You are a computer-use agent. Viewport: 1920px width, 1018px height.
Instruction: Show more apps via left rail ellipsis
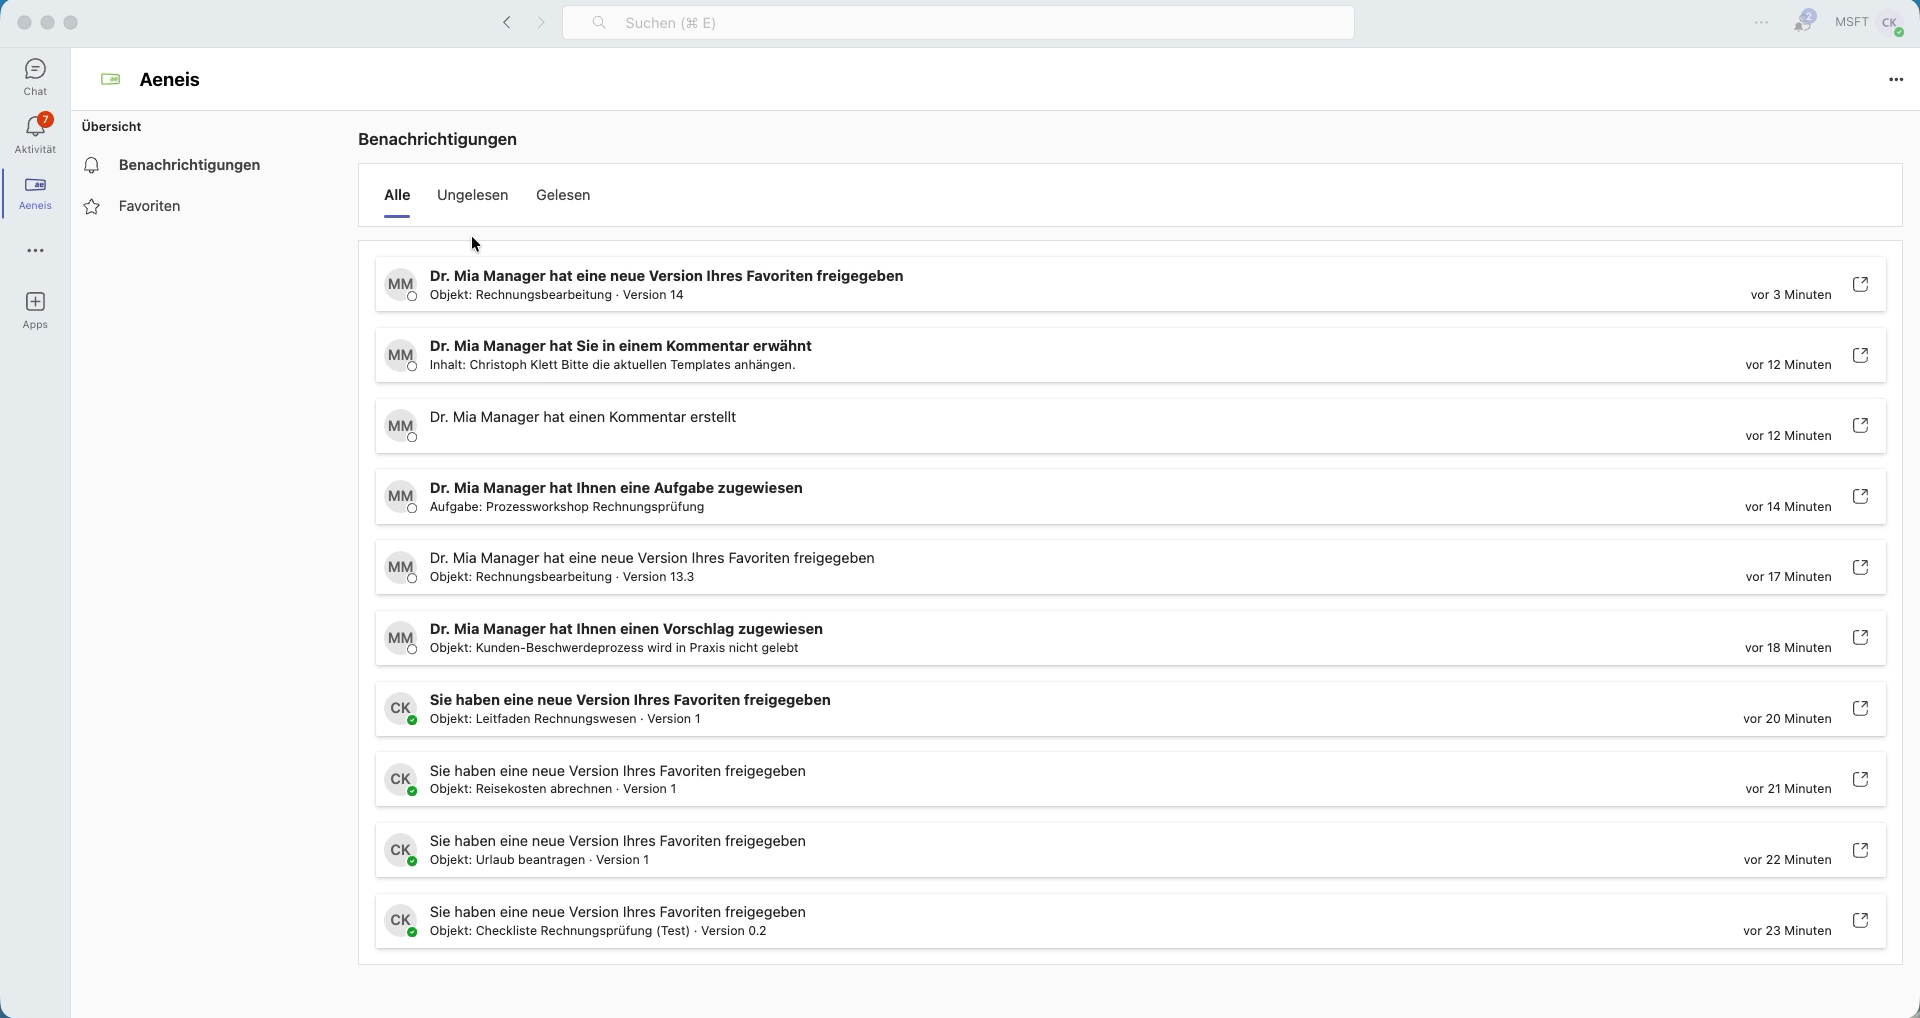(35, 251)
